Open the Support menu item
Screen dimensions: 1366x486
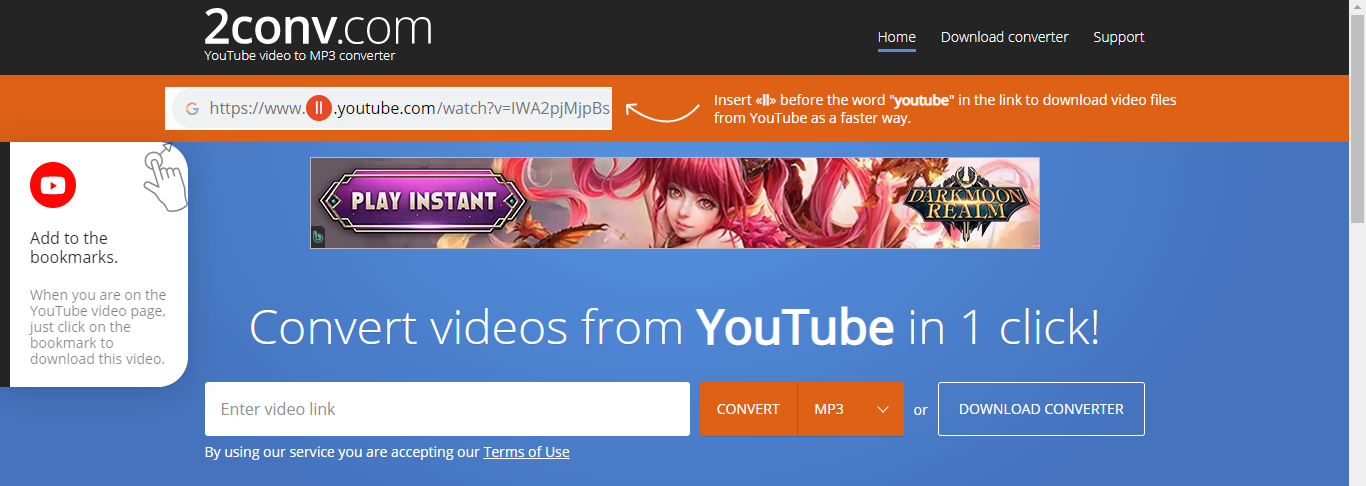(1119, 37)
